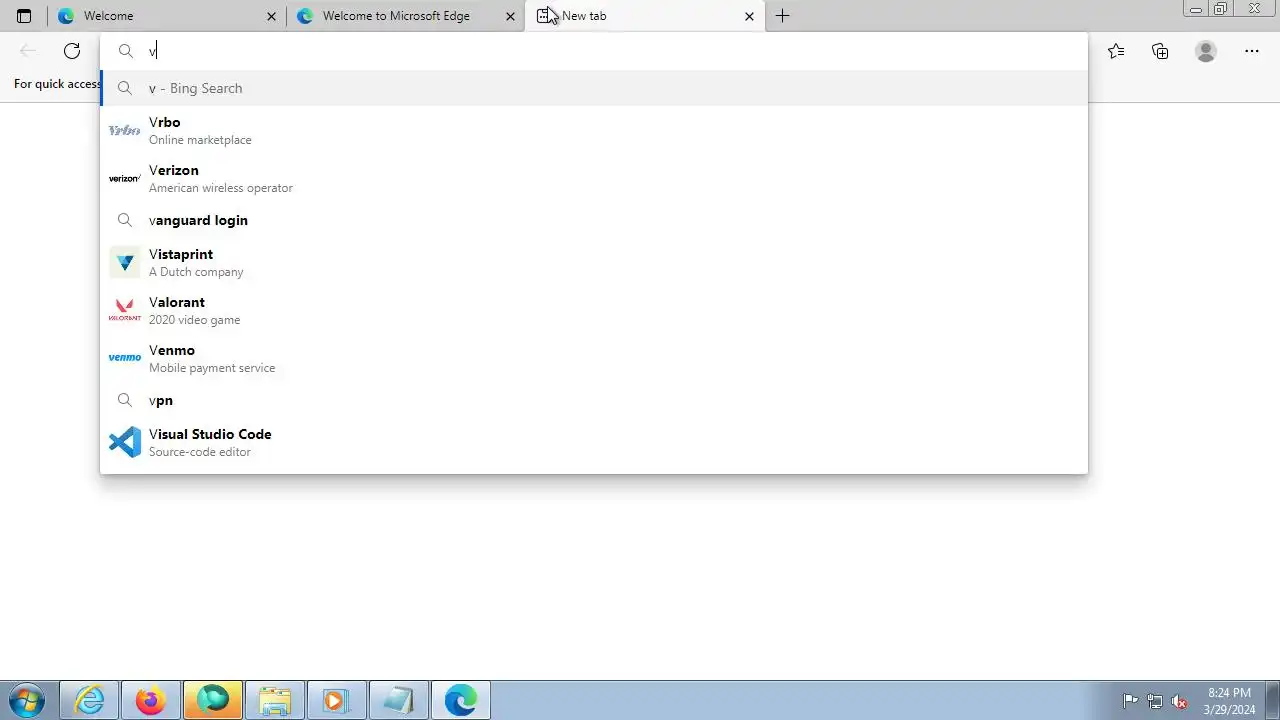The height and width of the screenshot is (720, 1280).
Task: Launch Firefox from the taskbar
Action: click(x=151, y=701)
